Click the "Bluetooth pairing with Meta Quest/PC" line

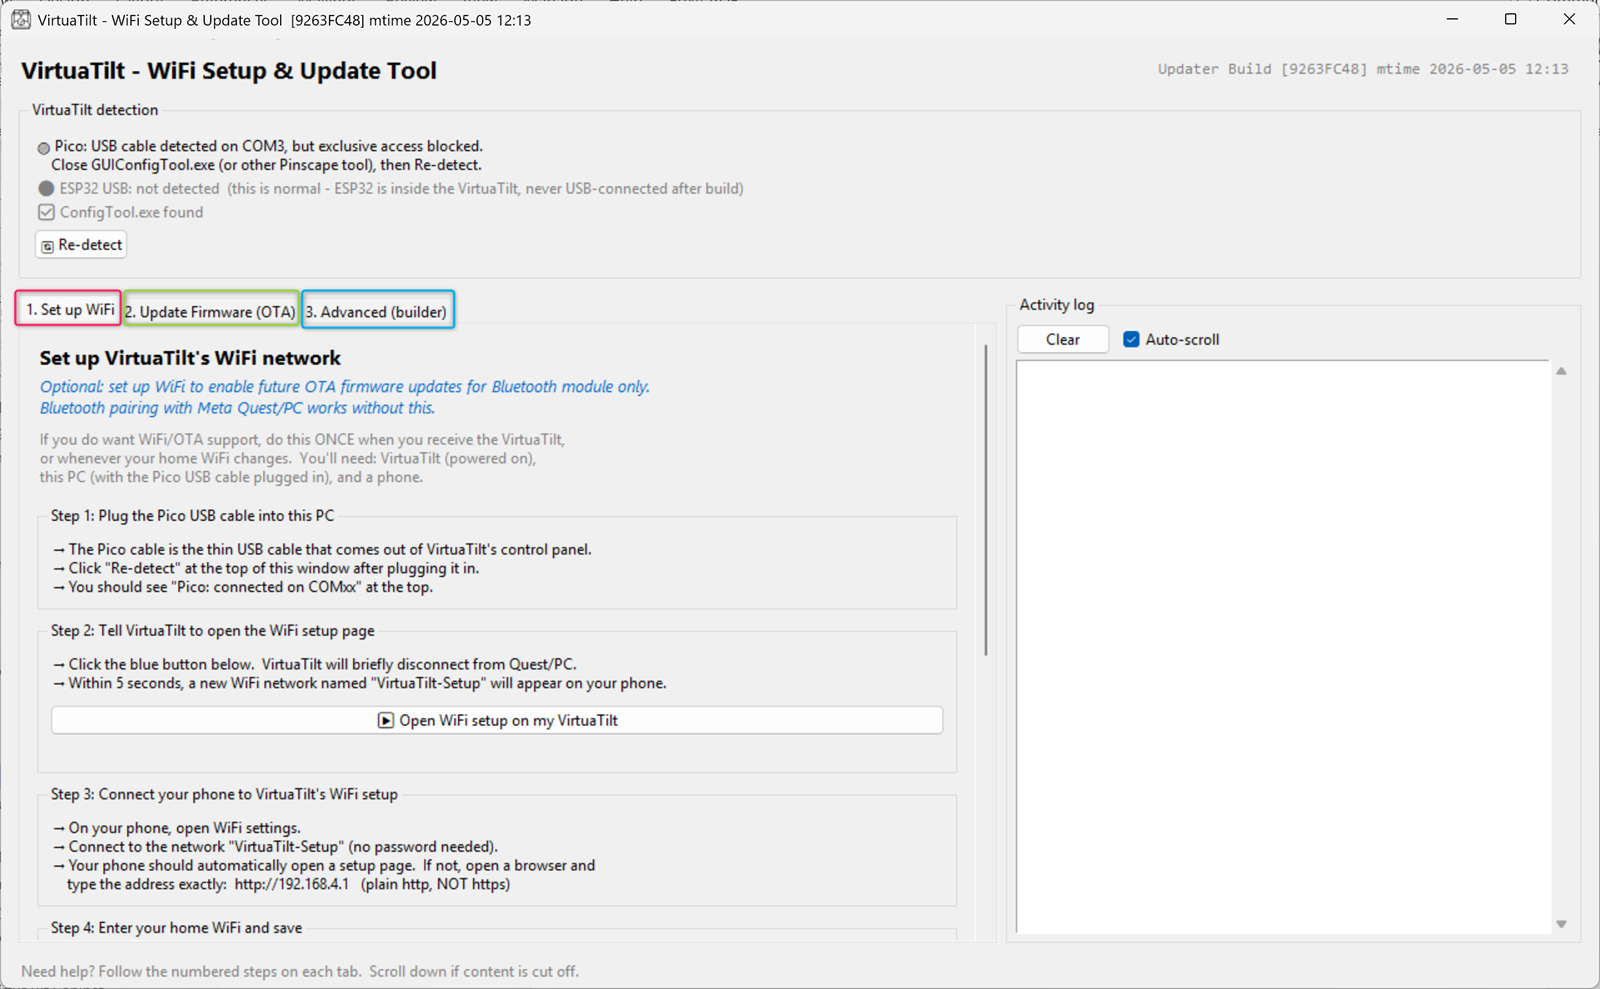(x=238, y=408)
